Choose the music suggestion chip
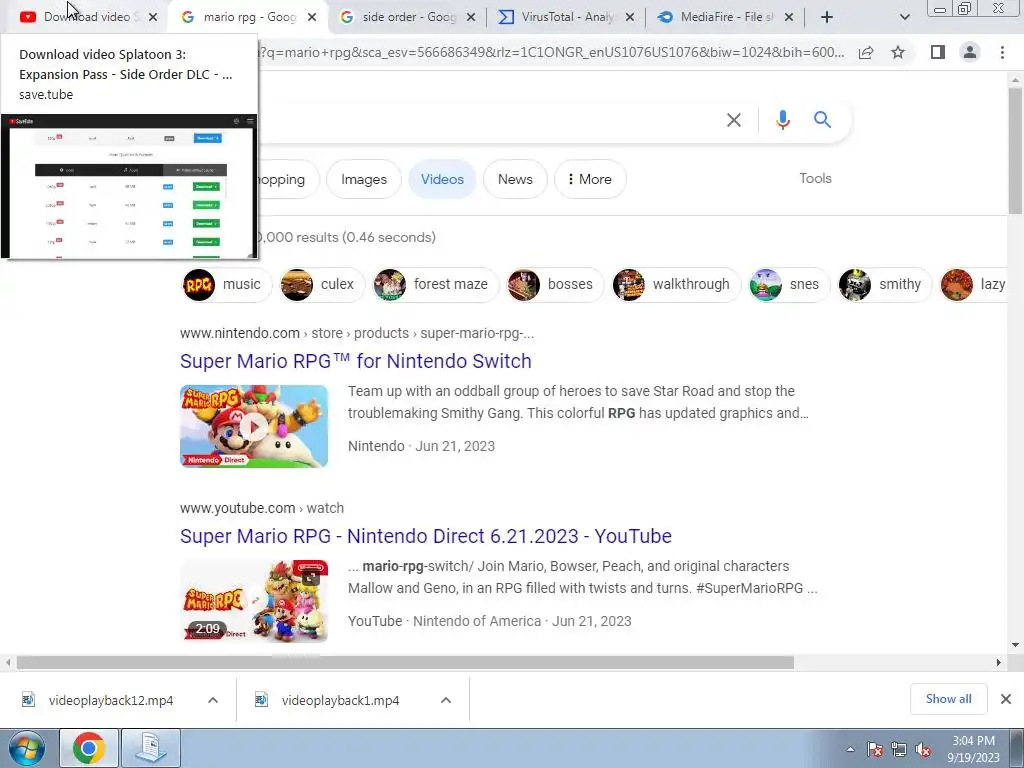1024x768 pixels. click(227, 285)
